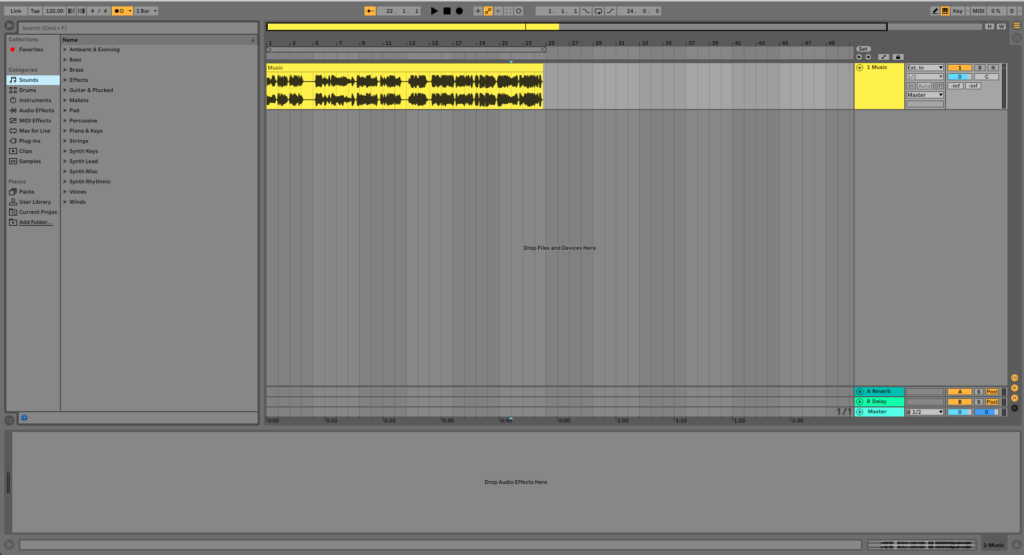Toggle the In/Out section show button
1024x555 pixels.
coord(1014,378)
